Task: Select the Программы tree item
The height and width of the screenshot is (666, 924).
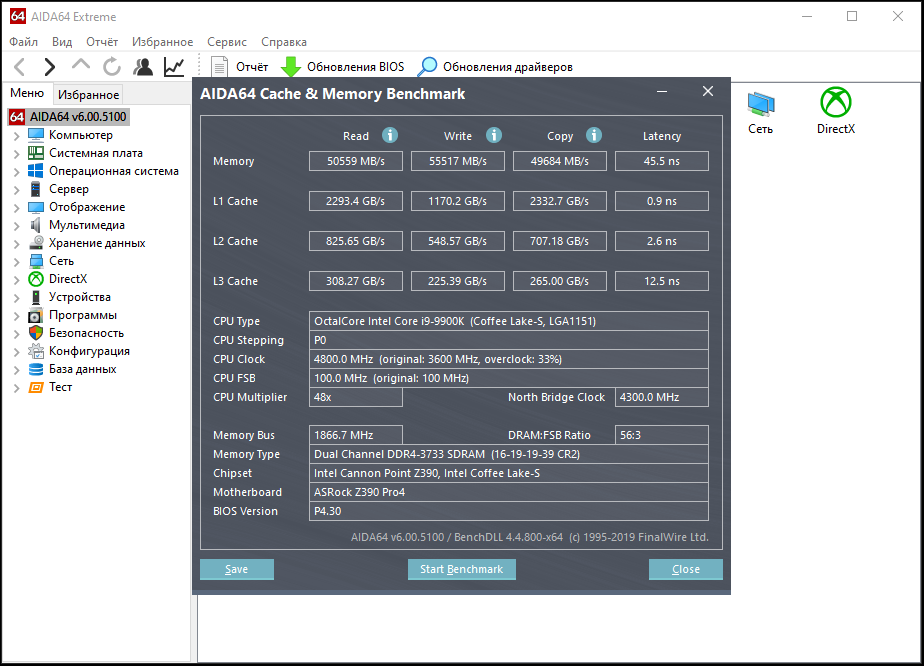Action: [x=82, y=315]
